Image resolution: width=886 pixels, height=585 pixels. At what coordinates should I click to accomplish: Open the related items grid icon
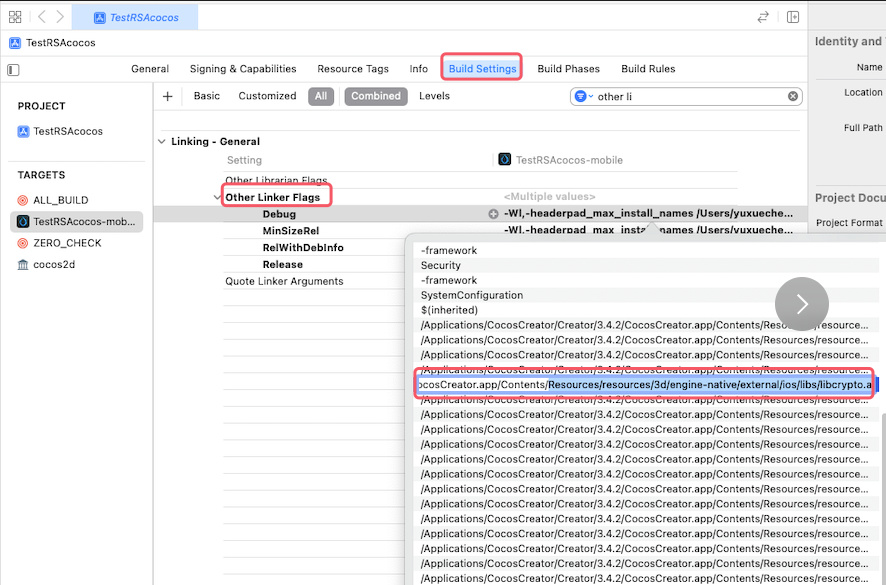15,17
